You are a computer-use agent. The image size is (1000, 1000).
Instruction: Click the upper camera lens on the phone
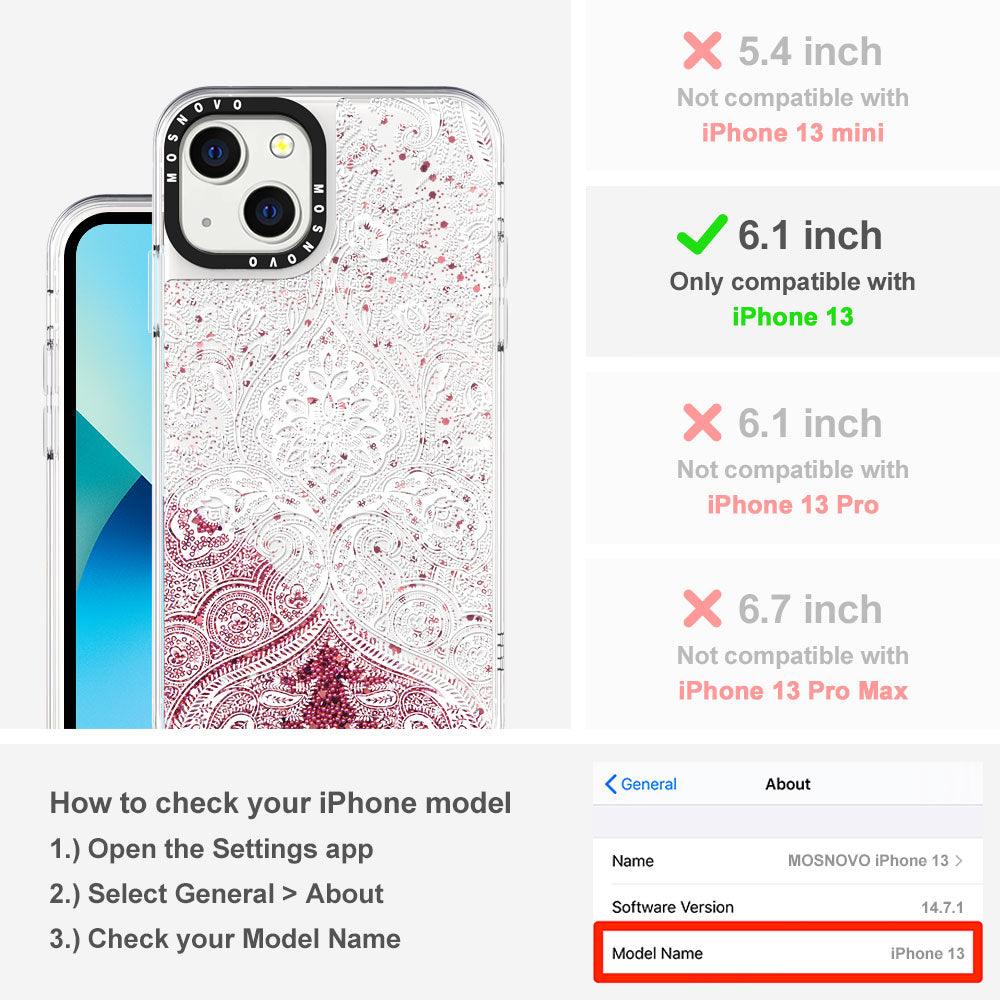pos(215,152)
